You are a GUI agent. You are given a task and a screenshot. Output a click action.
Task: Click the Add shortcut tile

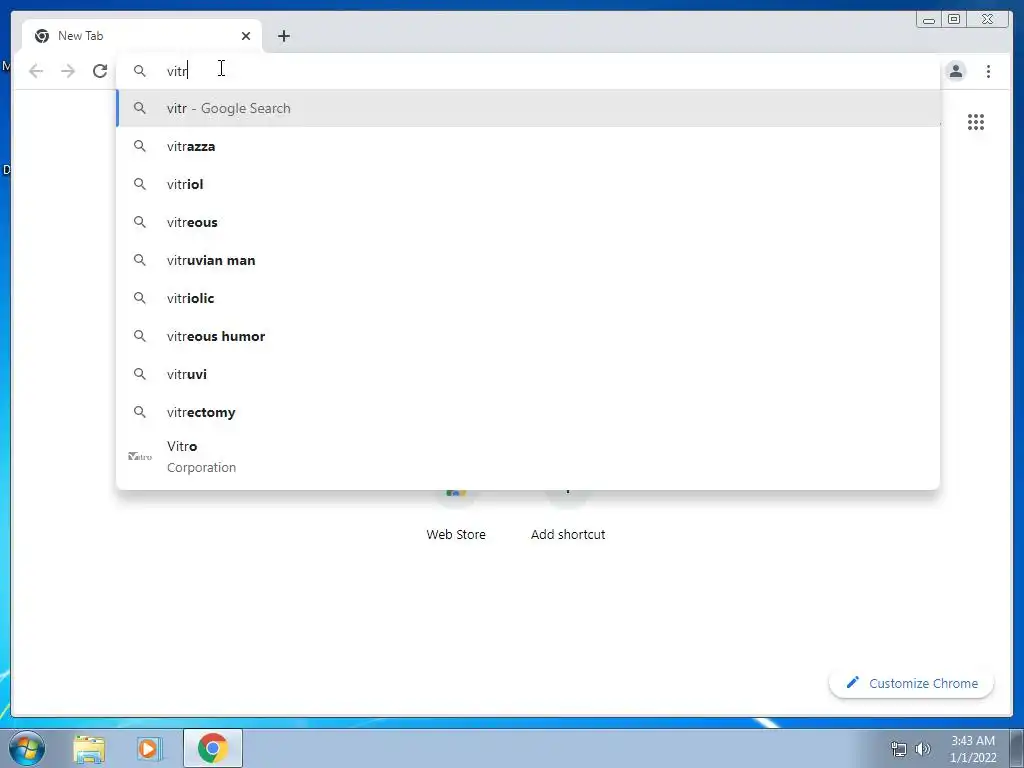click(568, 516)
